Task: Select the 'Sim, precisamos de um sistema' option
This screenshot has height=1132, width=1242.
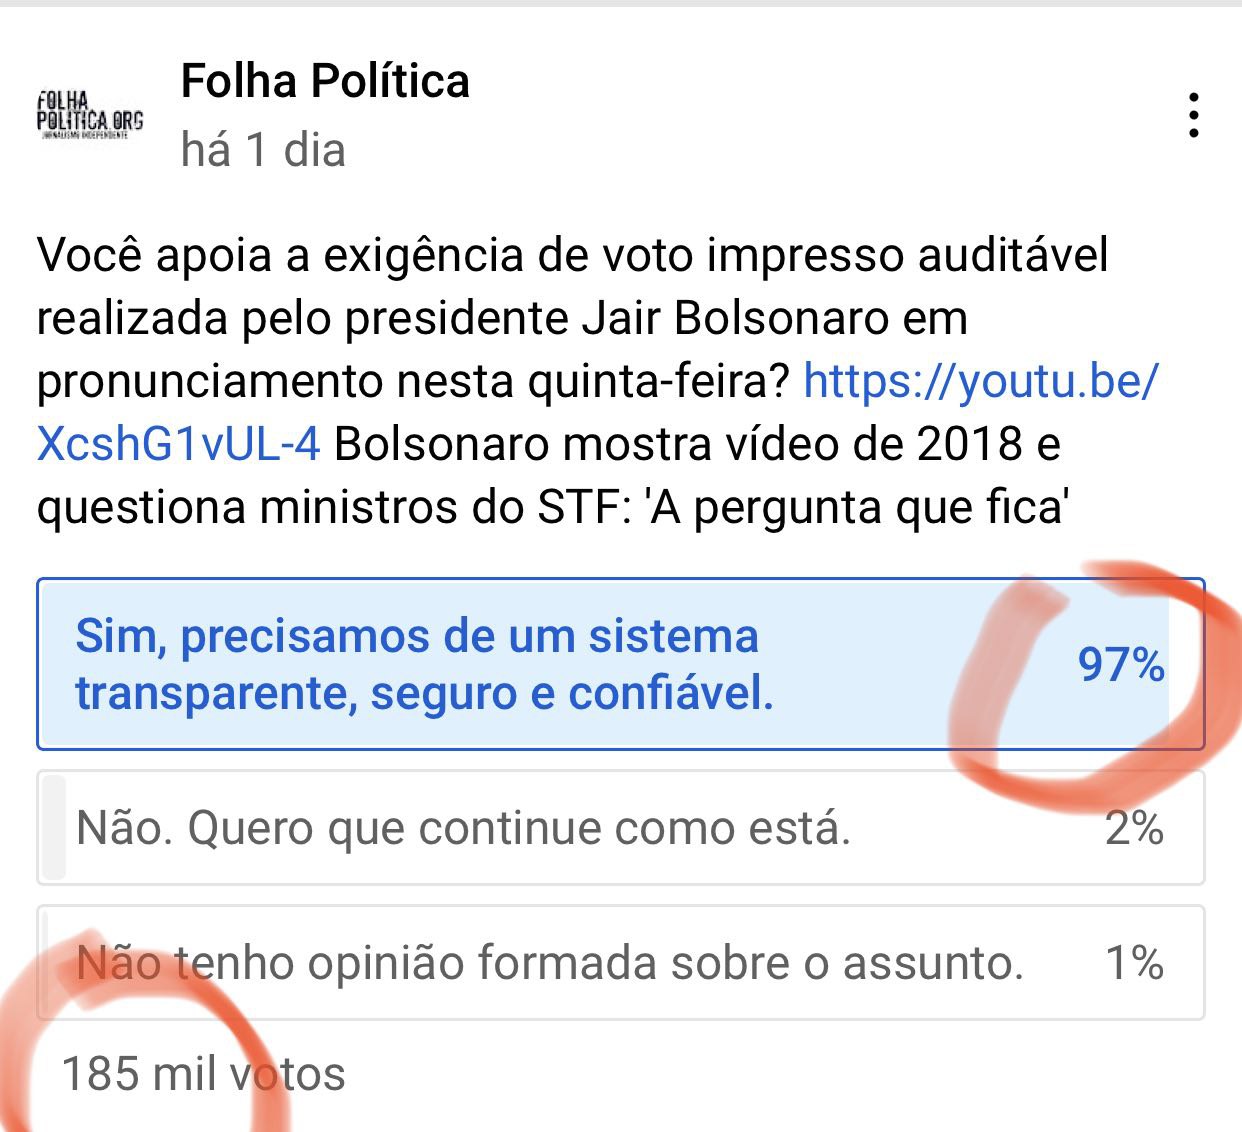Action: pyautogui.click(x=417, y=637)
